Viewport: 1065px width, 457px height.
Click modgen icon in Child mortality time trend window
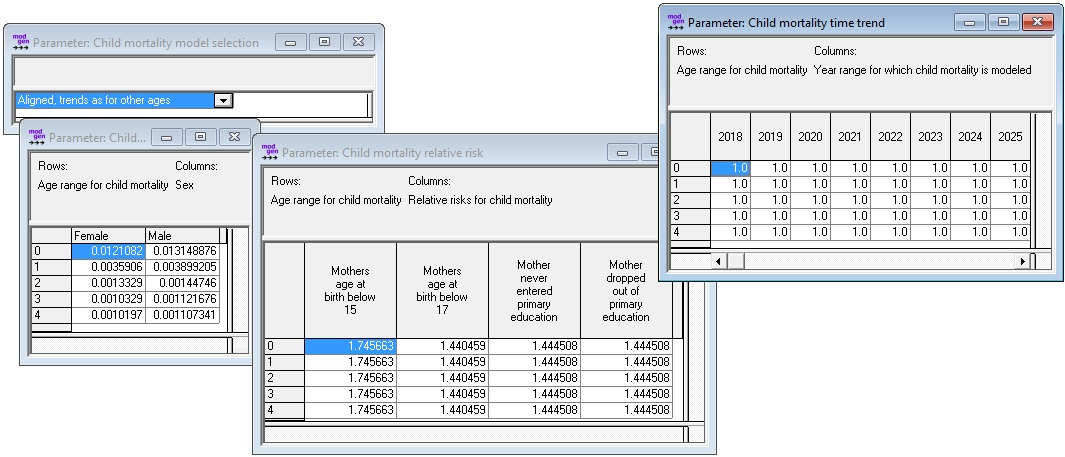coord(675,22)
